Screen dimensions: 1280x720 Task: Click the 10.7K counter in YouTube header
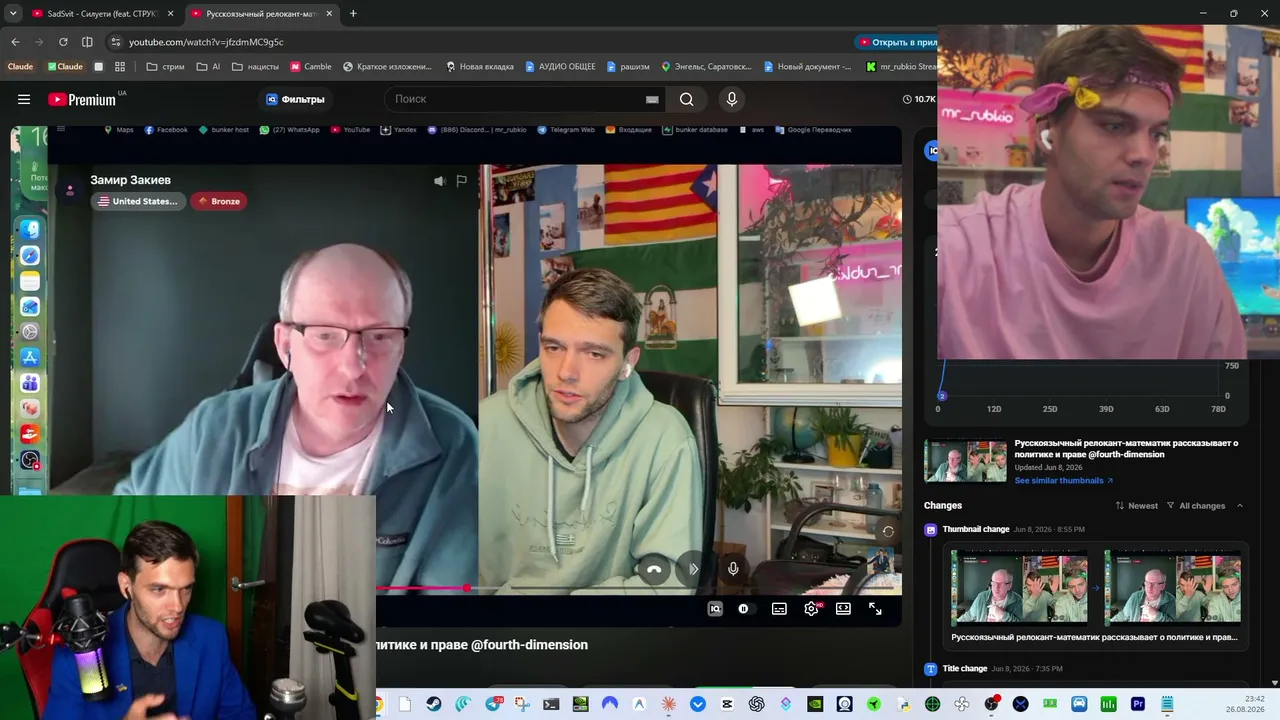[x=919, y=99]
